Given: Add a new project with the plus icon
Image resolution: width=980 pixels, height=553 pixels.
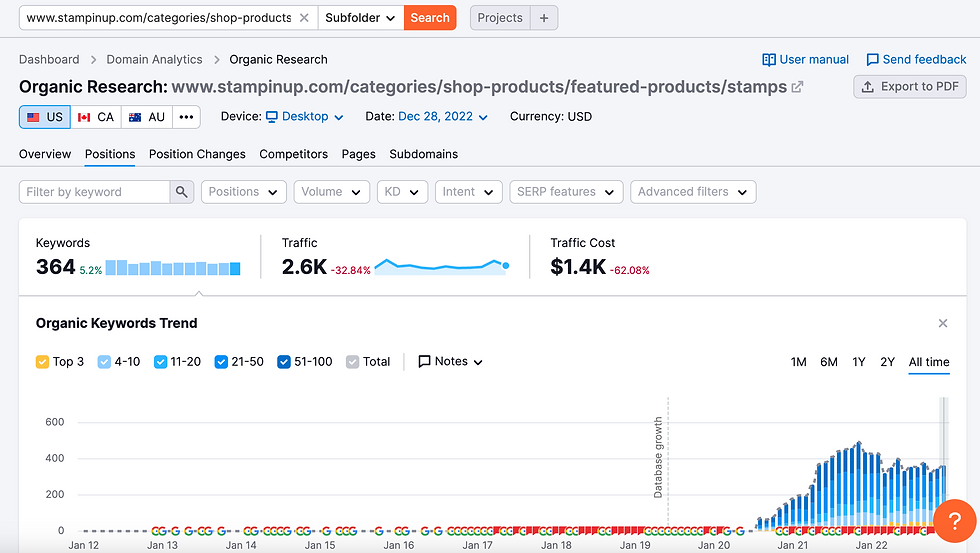Looking at the screenshot, I should coord(544,17).
